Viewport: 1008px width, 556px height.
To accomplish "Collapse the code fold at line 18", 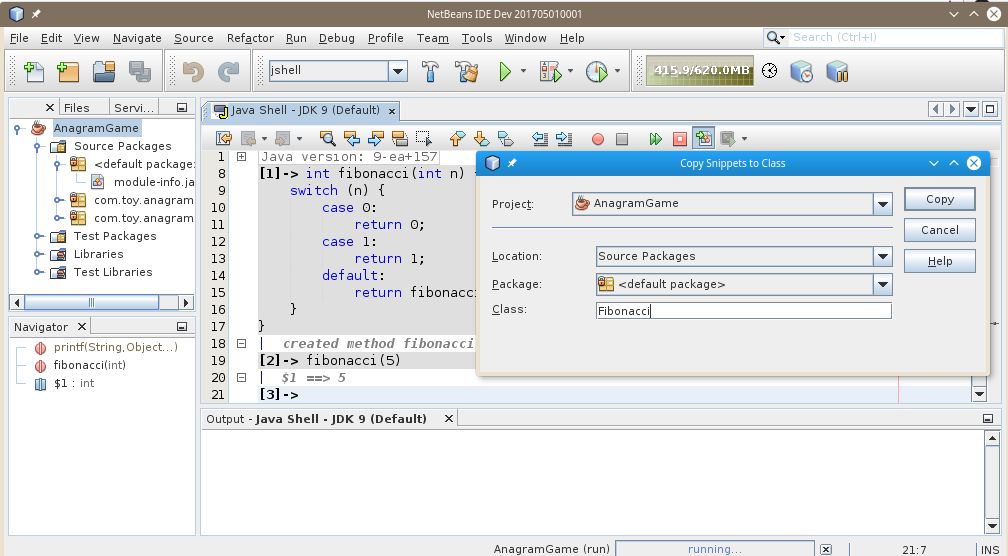I will click(241, 343).
